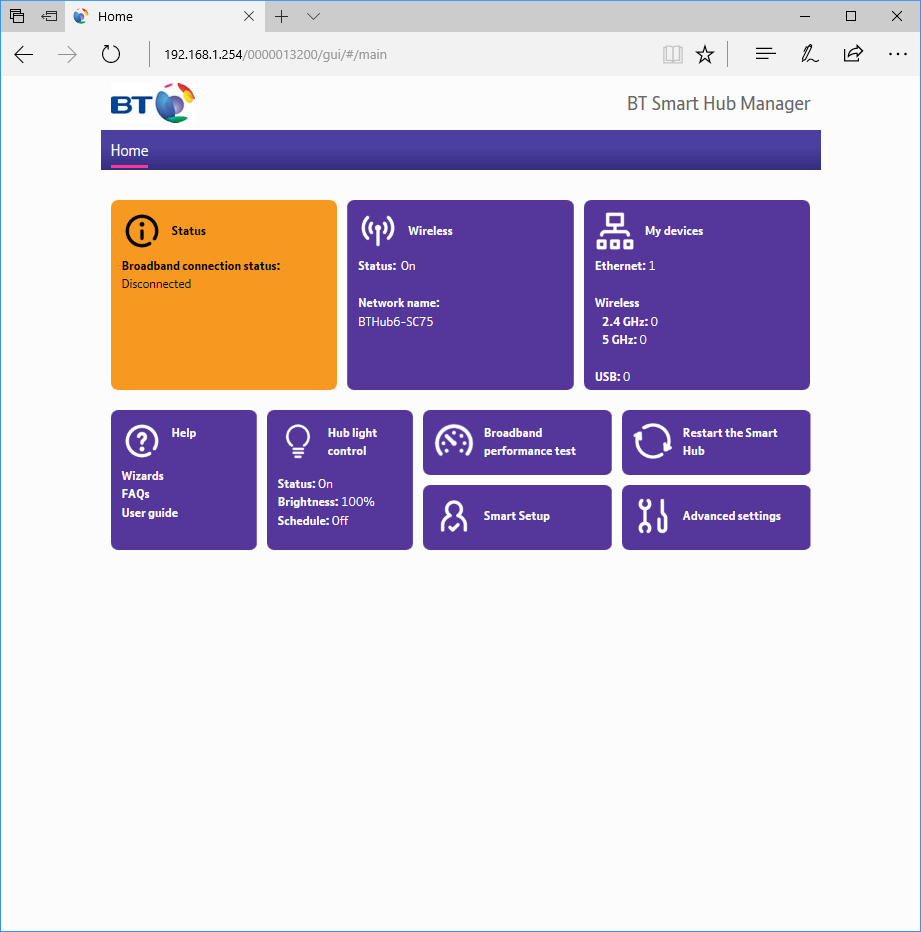Open the FAQs link
921x932 pixels.
click(x=135, y=494)
